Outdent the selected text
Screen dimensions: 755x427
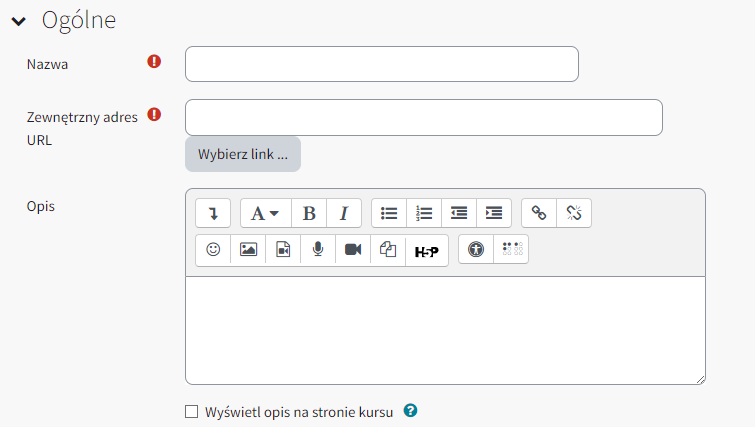click(x=459, y=213)
